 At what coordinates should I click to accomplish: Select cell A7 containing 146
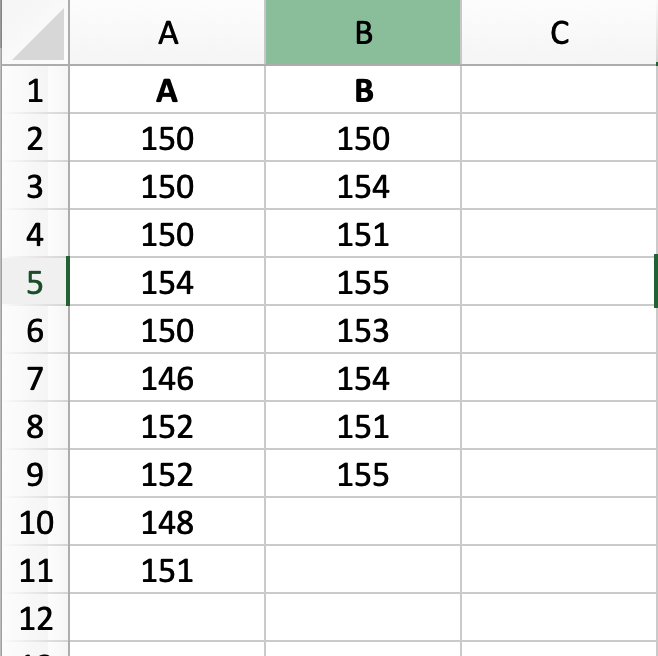click(168, 379)
